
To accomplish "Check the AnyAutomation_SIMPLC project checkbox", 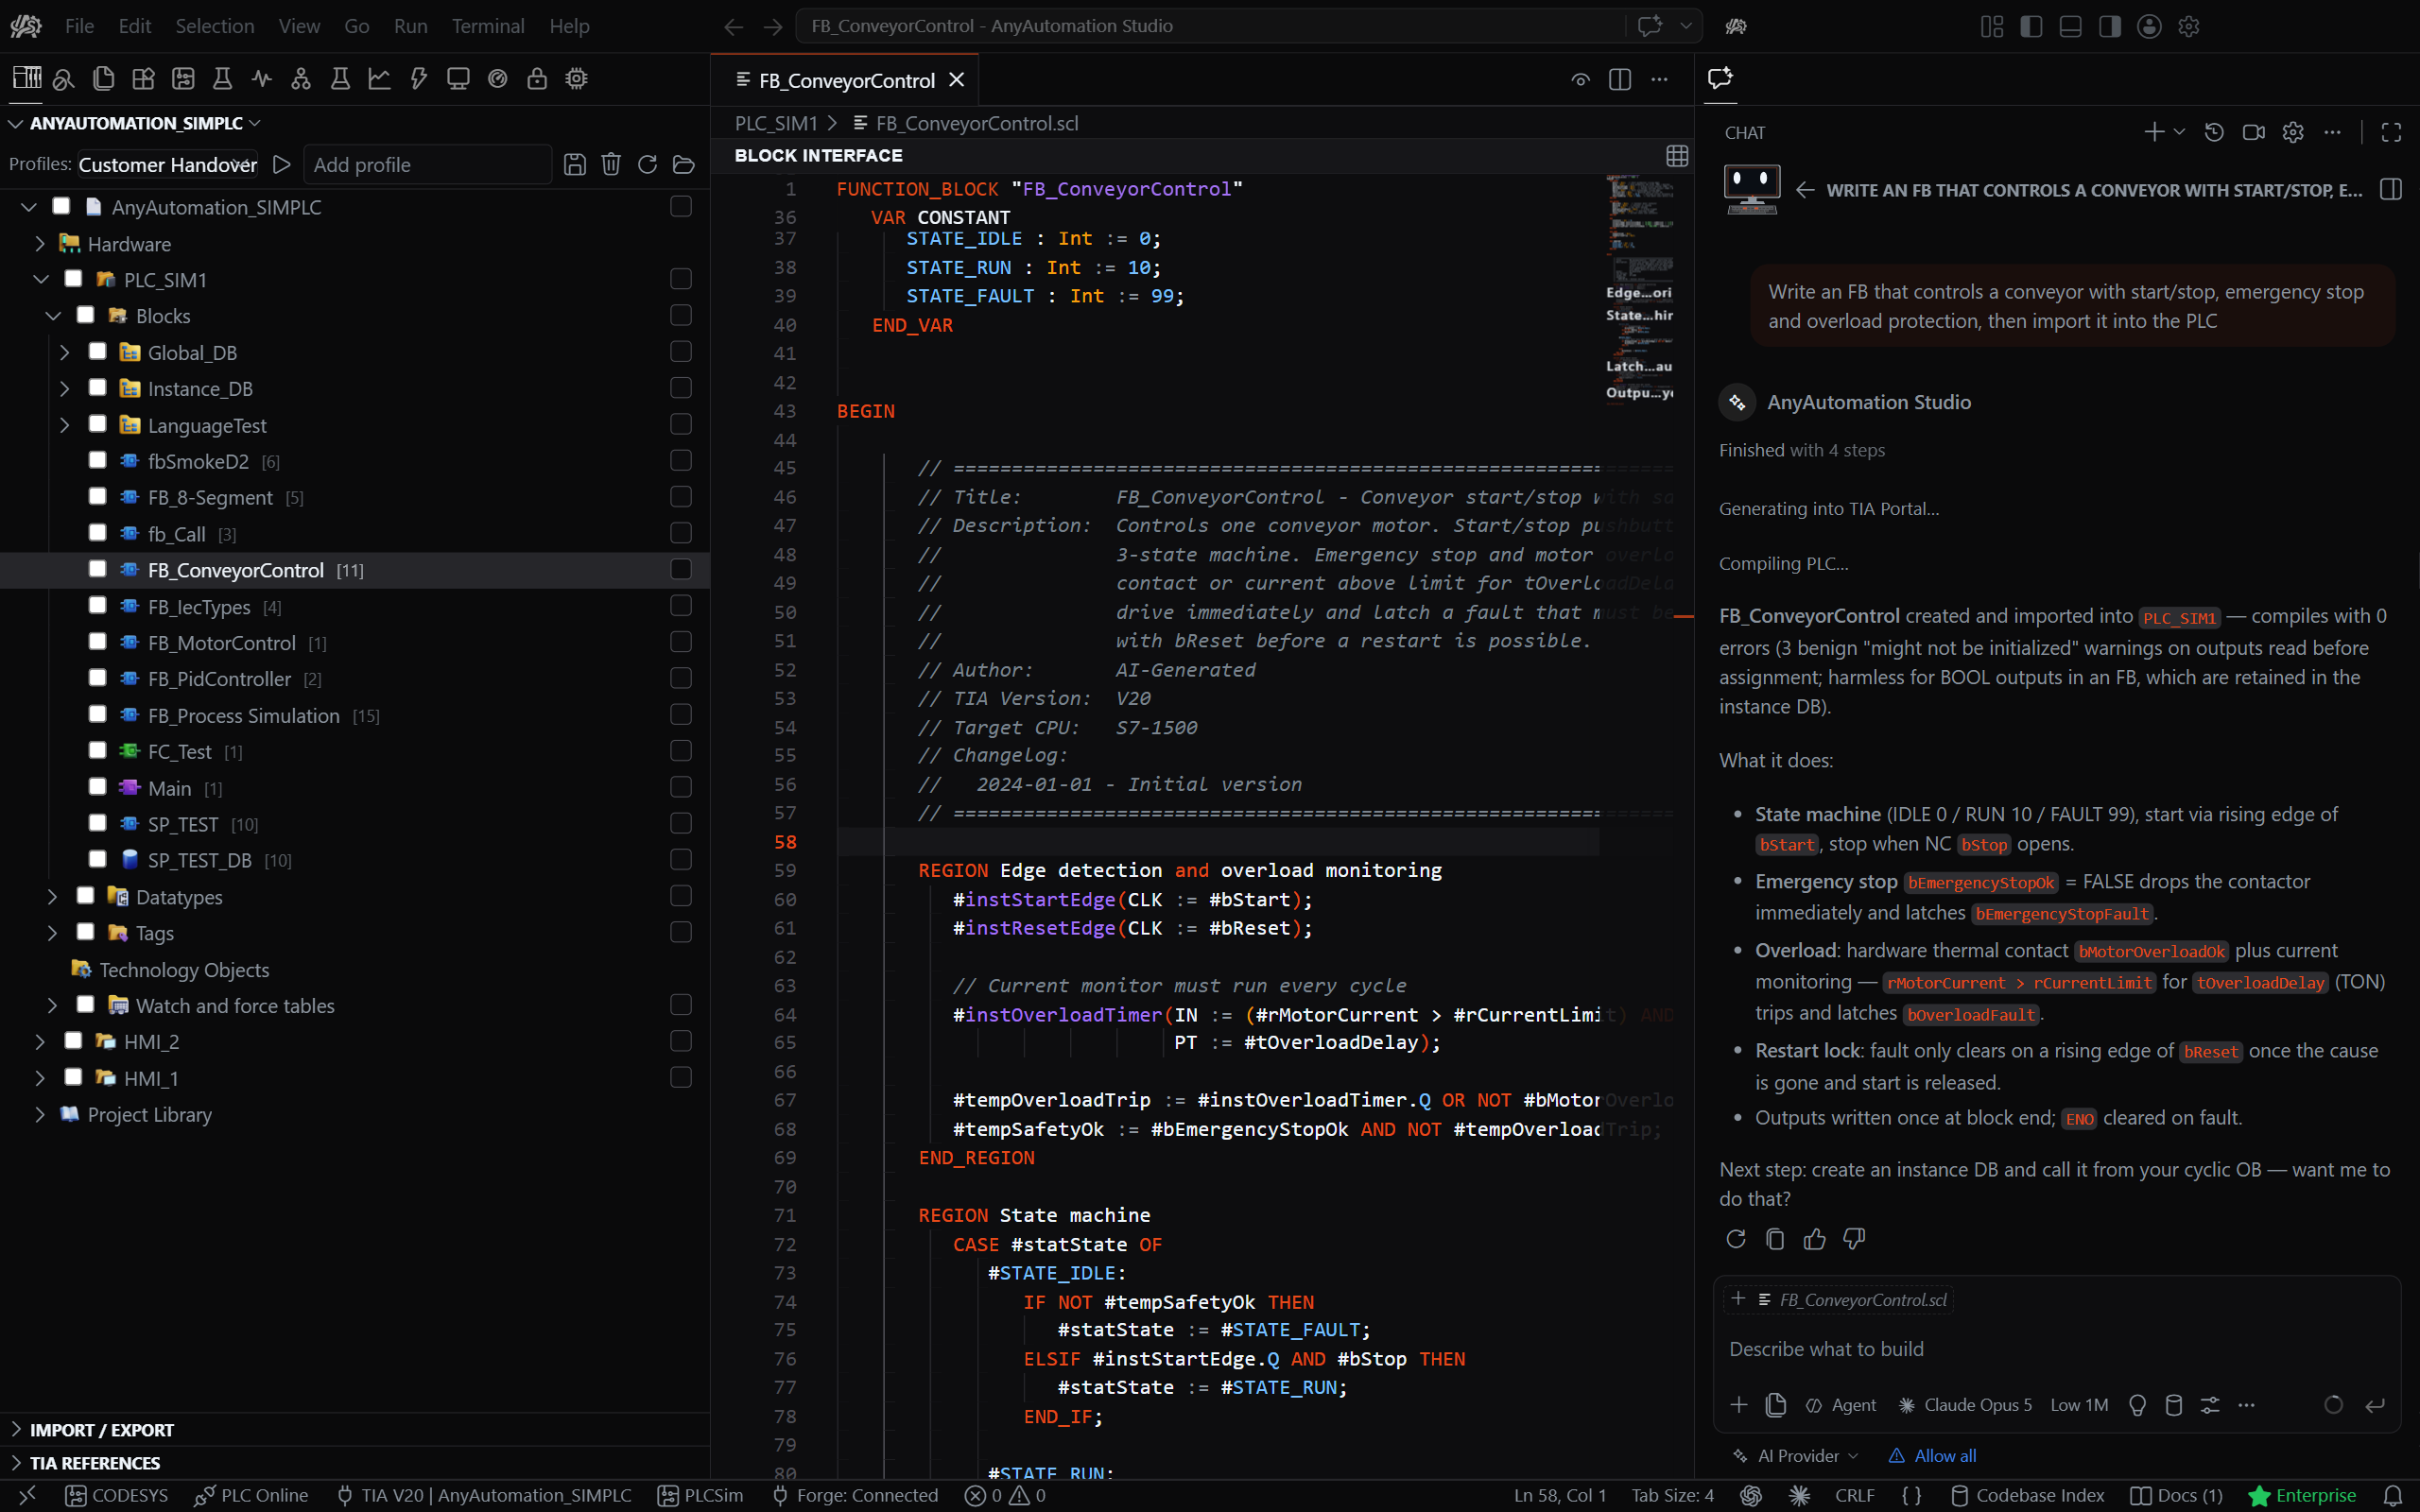I will pyautogui.click(x=61, y=206).
